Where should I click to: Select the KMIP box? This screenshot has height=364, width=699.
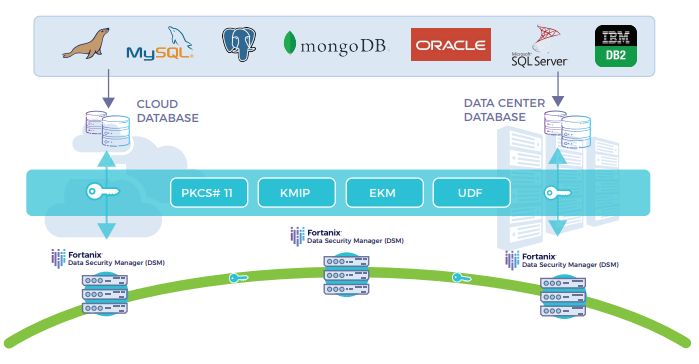(296, 193)
